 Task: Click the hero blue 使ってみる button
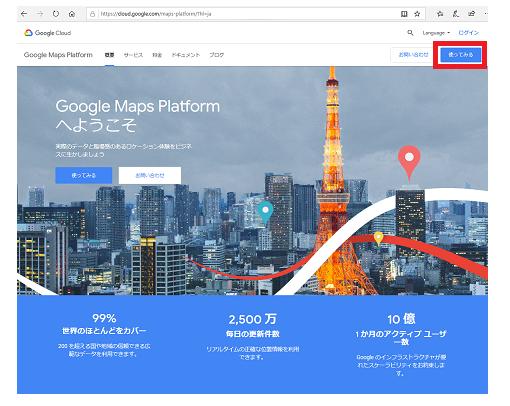pyautogui.click(x=84, y=175)
